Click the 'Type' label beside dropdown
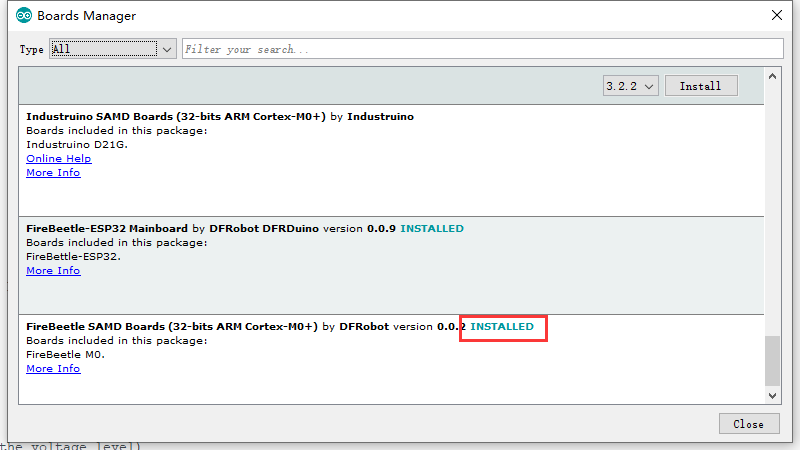The image size is (800, 450). 32,49
